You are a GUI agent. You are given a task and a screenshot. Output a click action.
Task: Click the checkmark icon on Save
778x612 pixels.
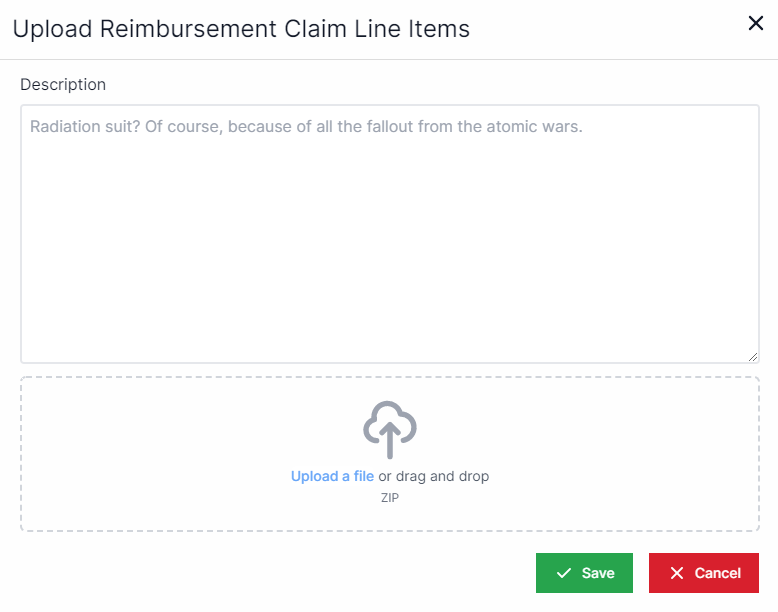tap(564, 573)
